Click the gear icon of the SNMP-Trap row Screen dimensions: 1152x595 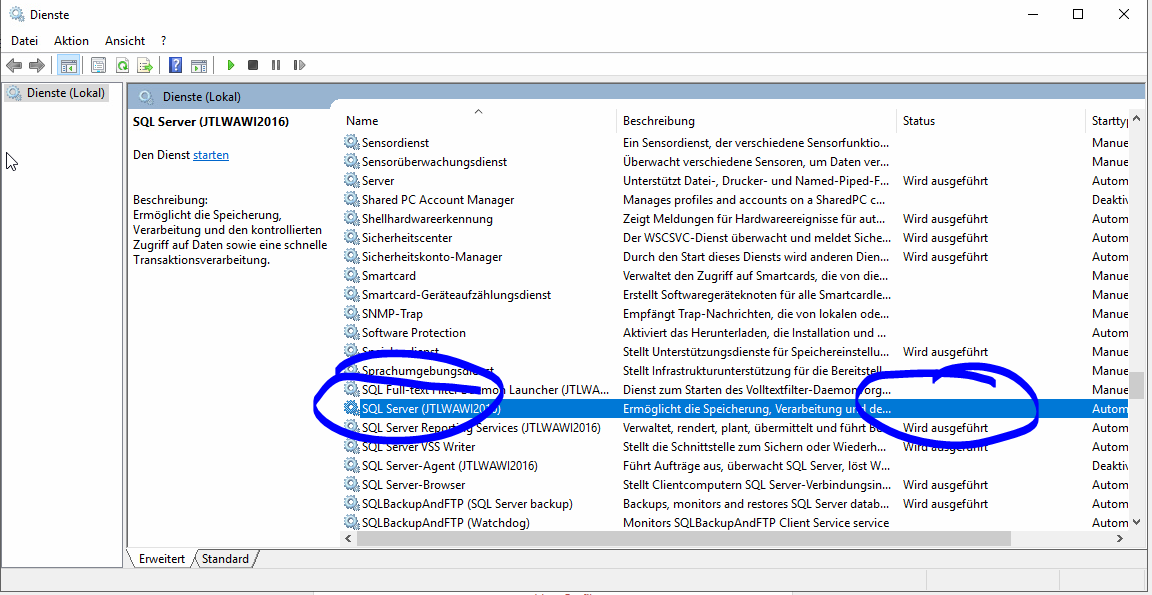[x=352, y=314]
